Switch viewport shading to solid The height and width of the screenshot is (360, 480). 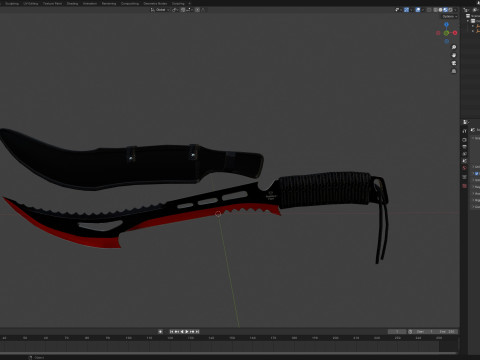pos(440,10)
